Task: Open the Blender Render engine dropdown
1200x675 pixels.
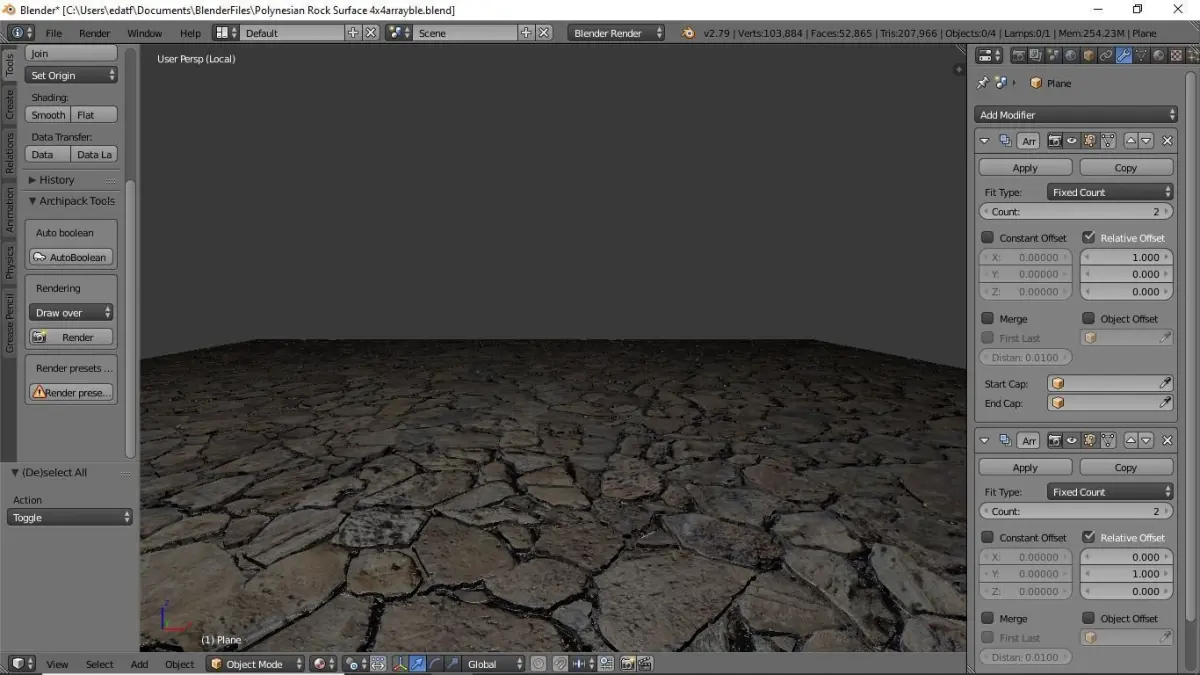Action: coord(617,33)
